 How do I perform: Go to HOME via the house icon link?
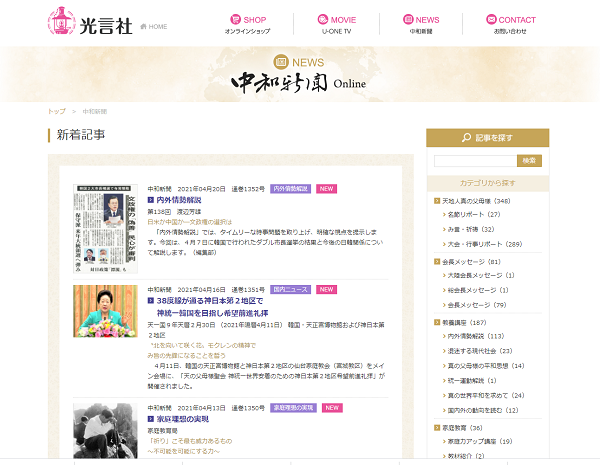pyautogui.click(x=154, y=26)
